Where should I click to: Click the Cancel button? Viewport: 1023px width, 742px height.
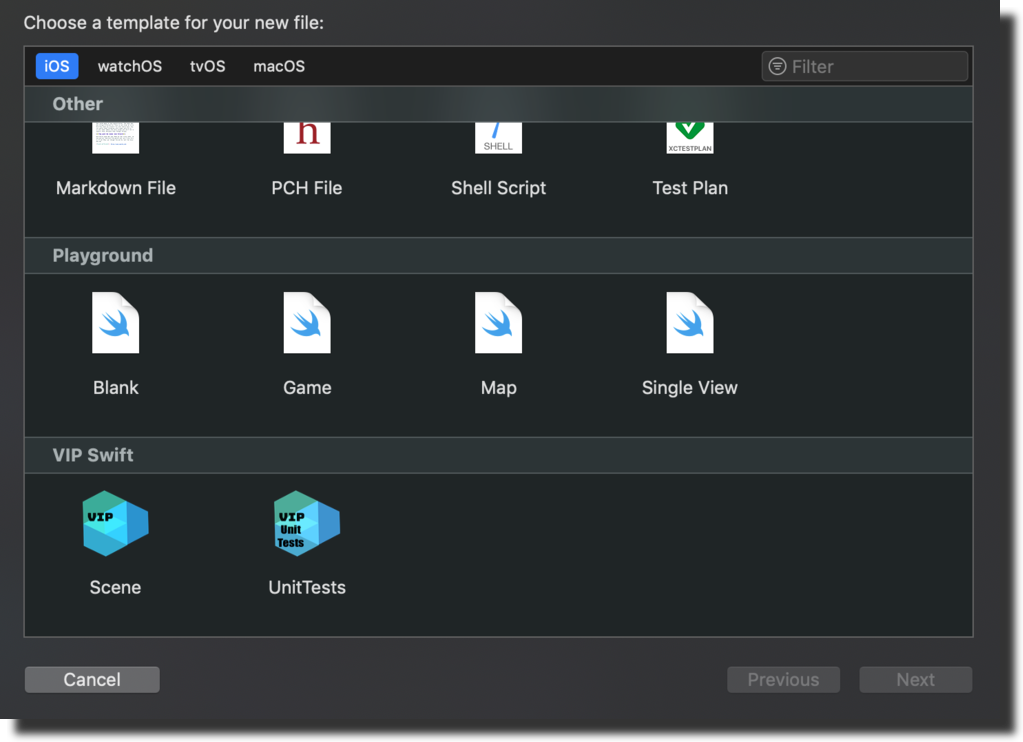pyautogui.click(x=91, y=679)
